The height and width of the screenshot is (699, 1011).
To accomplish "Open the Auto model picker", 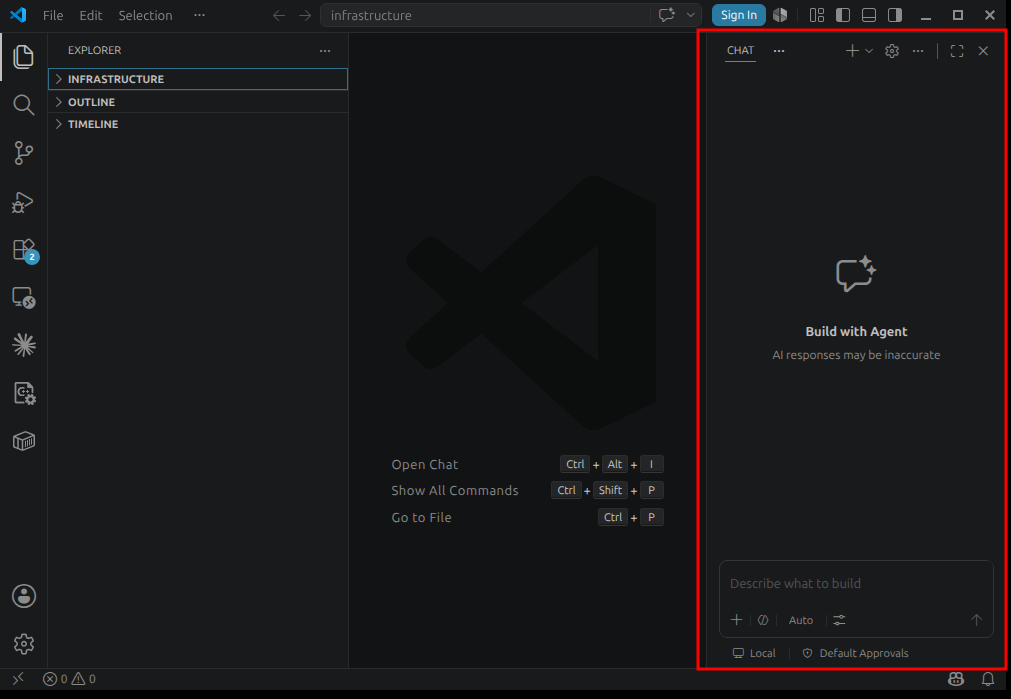I will (x=801, y=620).
